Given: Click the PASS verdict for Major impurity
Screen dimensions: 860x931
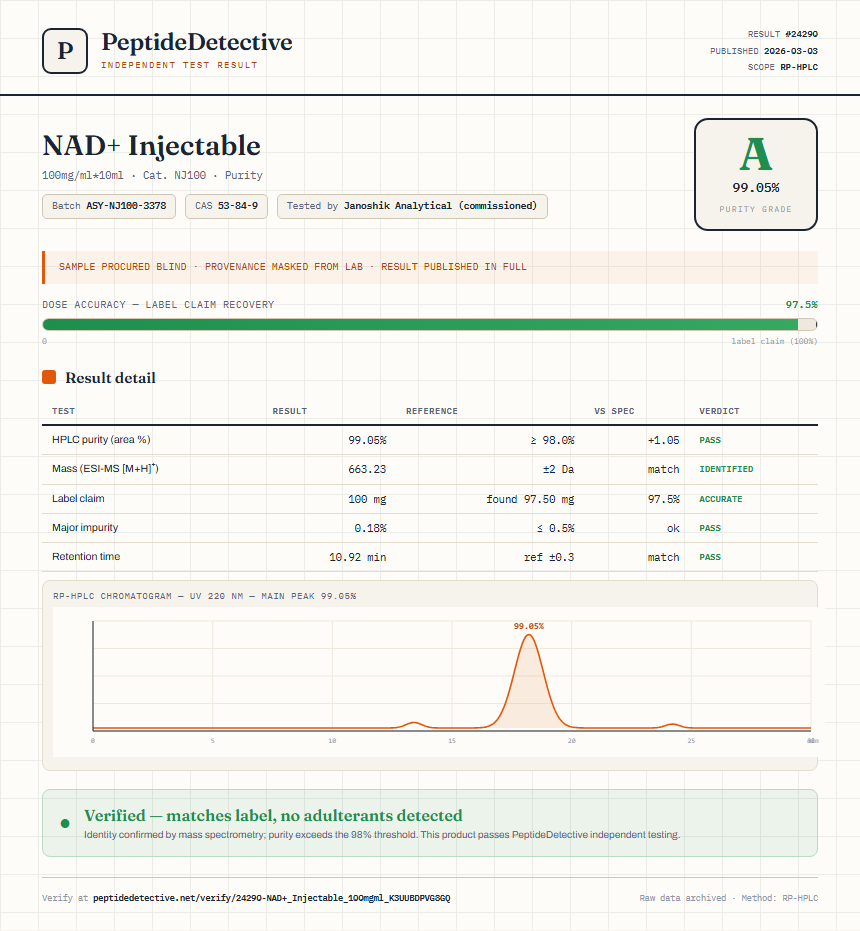Looking at the screenshot, I should 710,528.
